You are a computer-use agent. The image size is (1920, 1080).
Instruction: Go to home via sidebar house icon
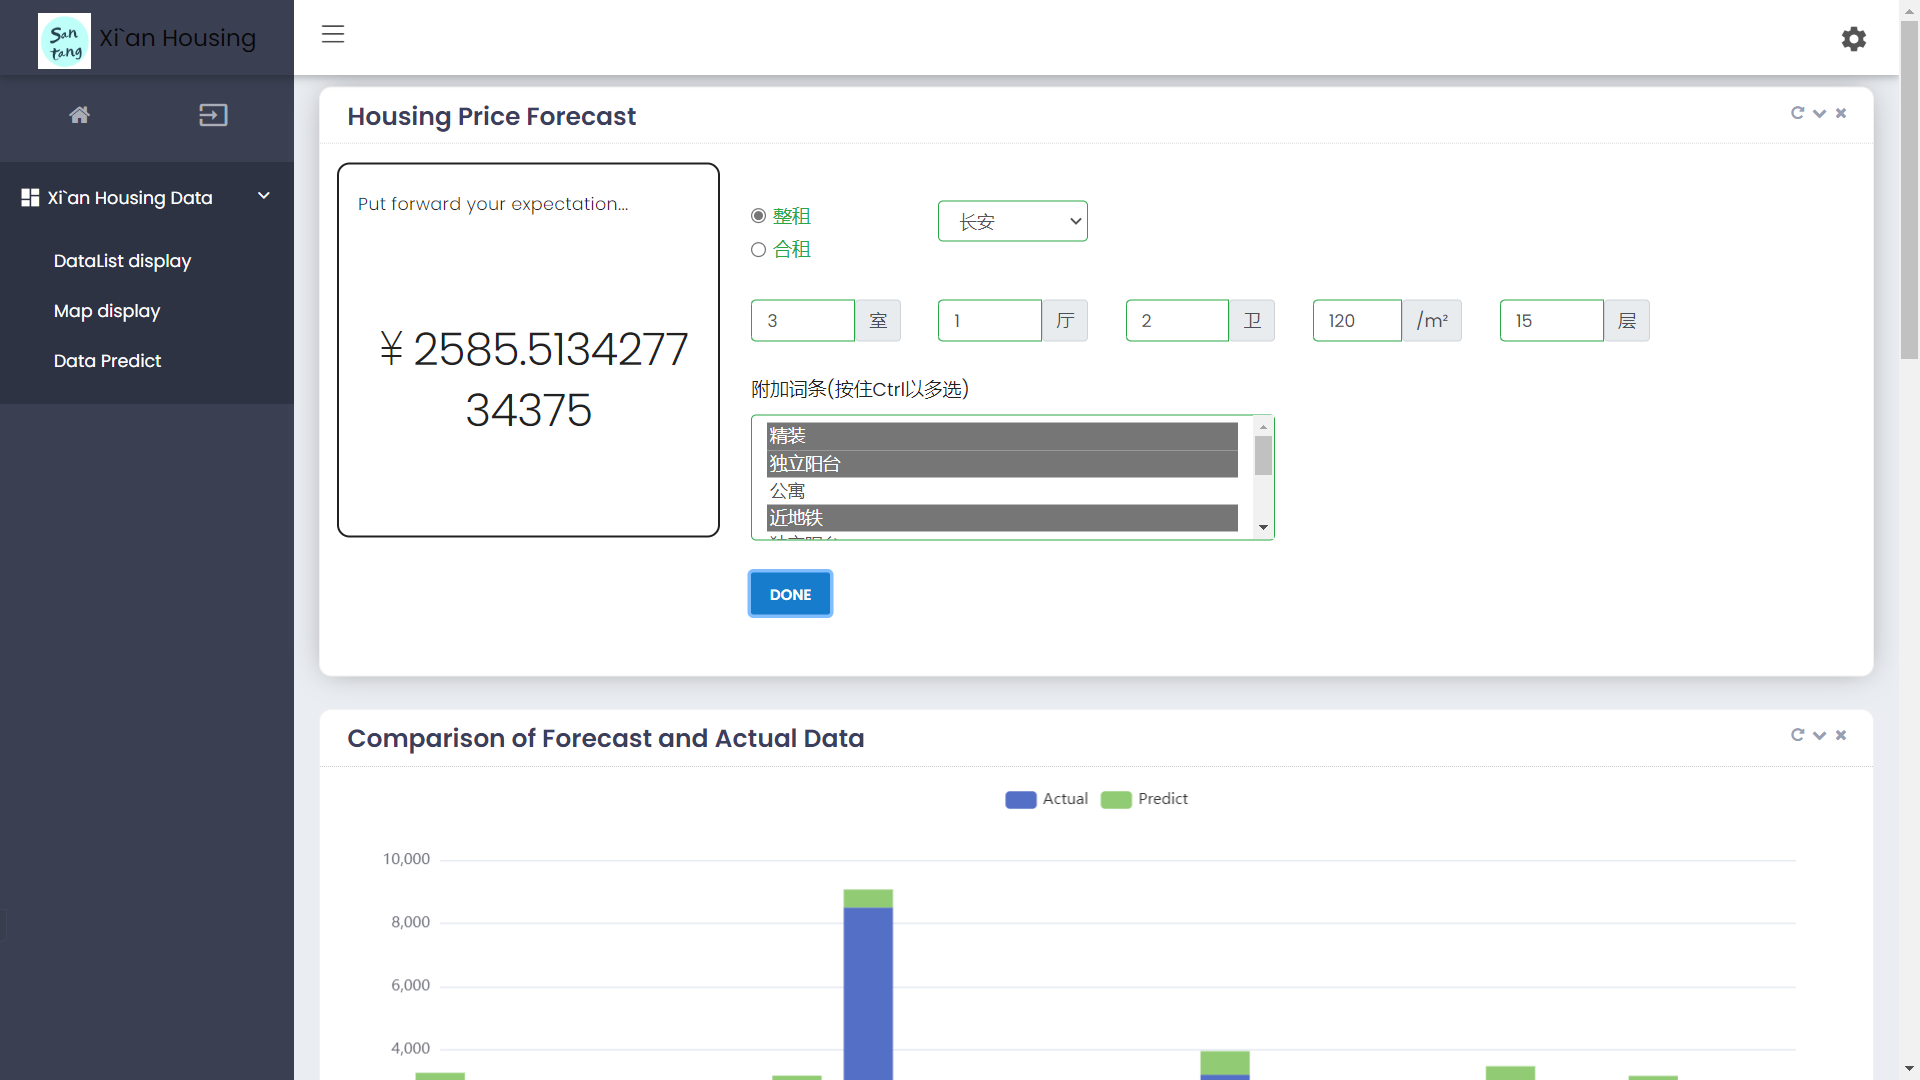[x=80, y=115]
